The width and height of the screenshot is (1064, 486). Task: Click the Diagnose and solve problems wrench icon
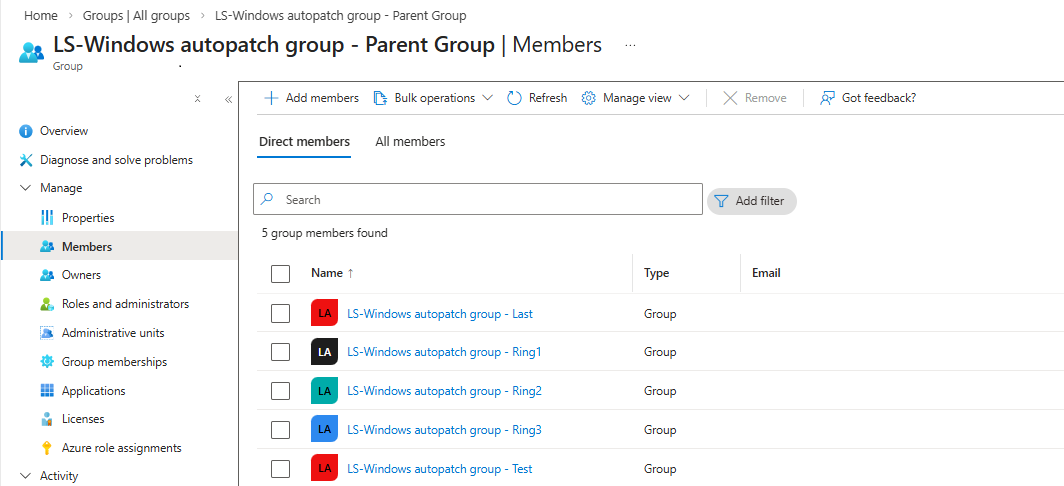(x=26, y=160)
